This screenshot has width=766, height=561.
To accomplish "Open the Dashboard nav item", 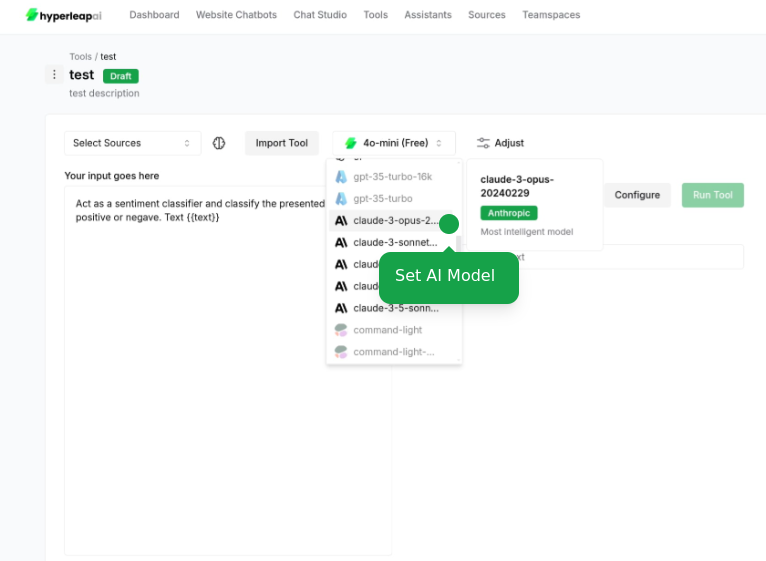I will pyautogui.click(x=154, y=15).
